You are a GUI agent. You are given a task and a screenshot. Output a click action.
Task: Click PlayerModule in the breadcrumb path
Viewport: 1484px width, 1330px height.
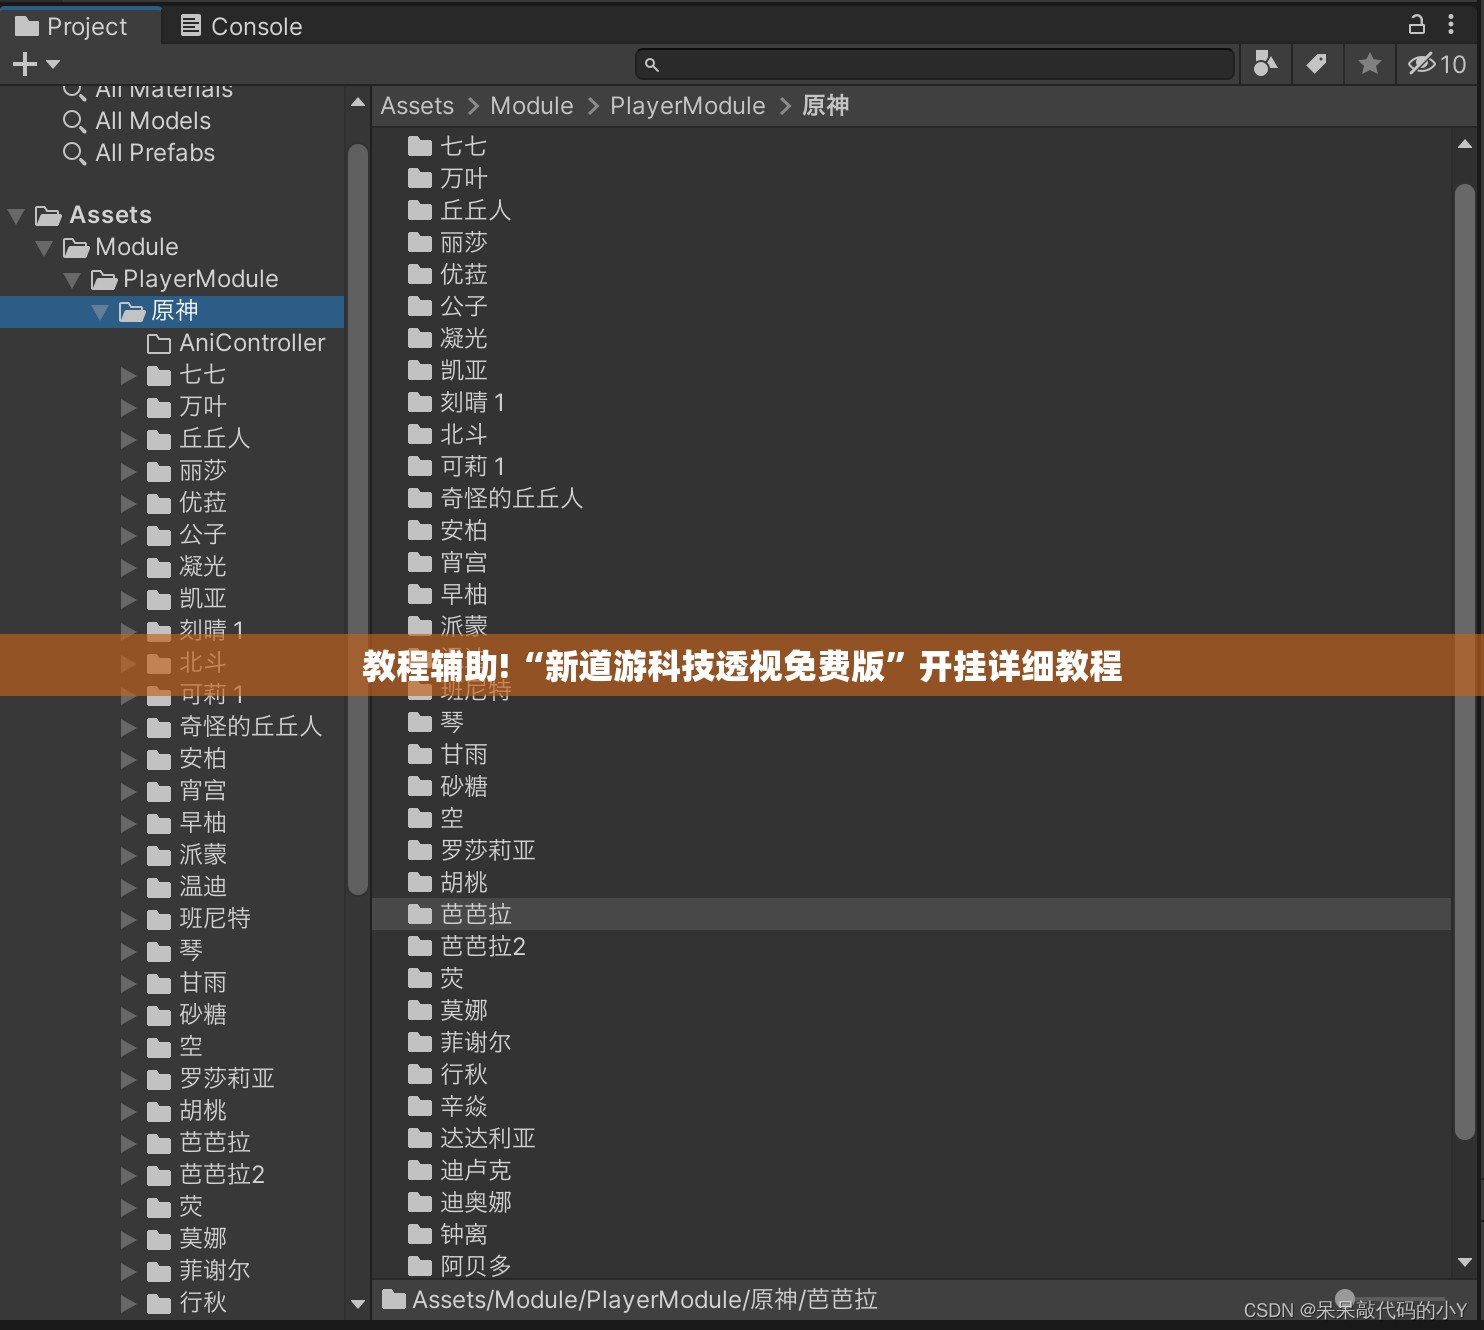(688, 106)
